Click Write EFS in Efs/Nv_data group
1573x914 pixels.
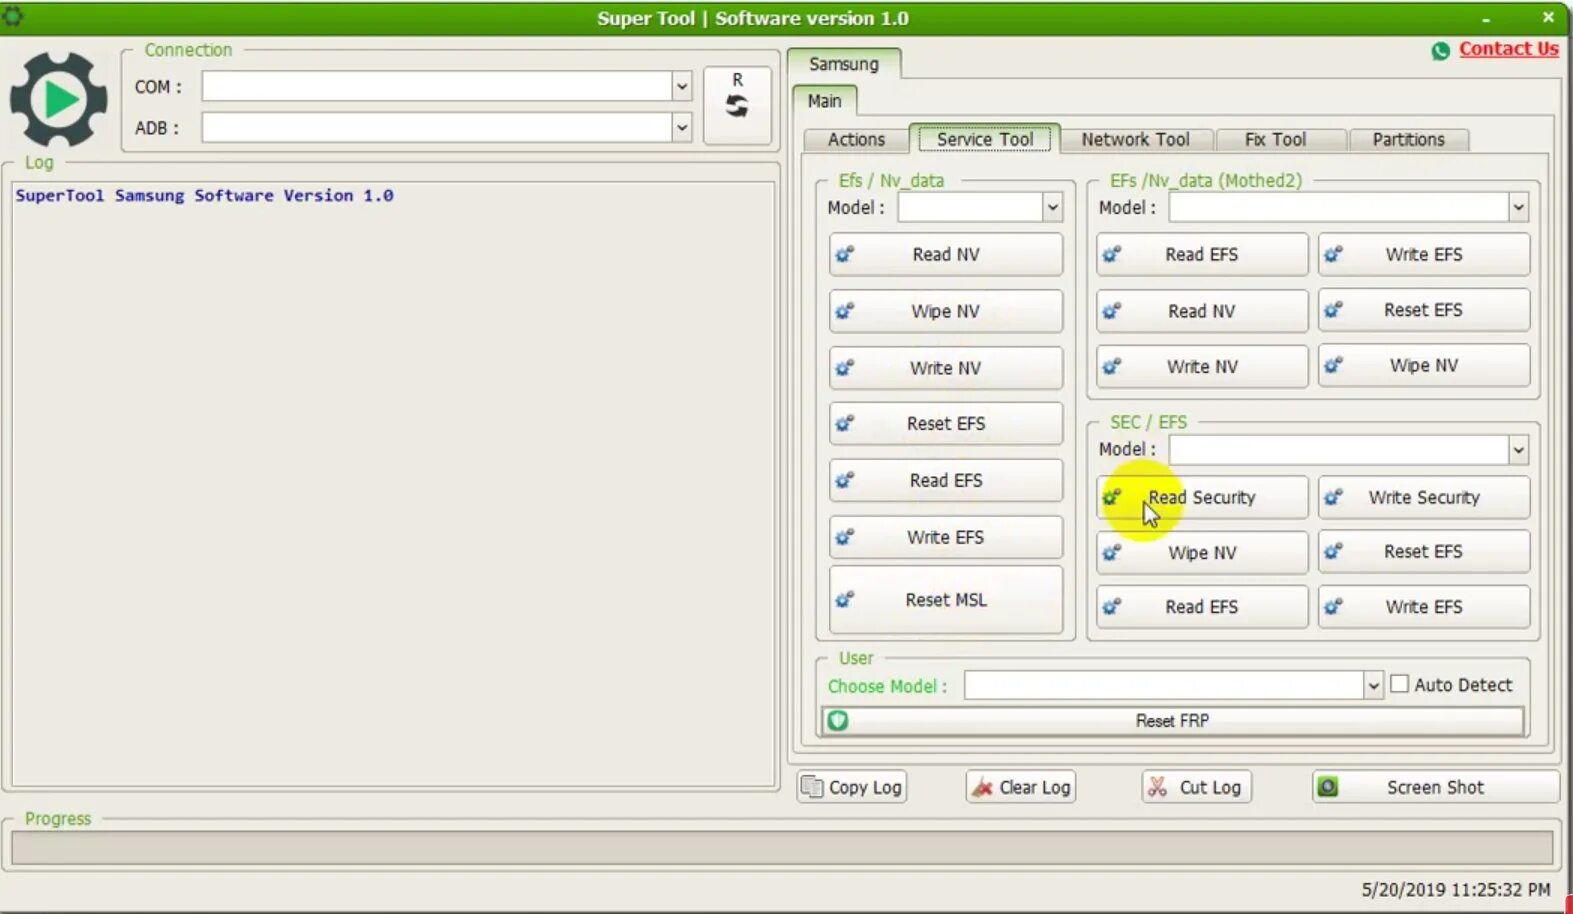click(x=946, y=537)
